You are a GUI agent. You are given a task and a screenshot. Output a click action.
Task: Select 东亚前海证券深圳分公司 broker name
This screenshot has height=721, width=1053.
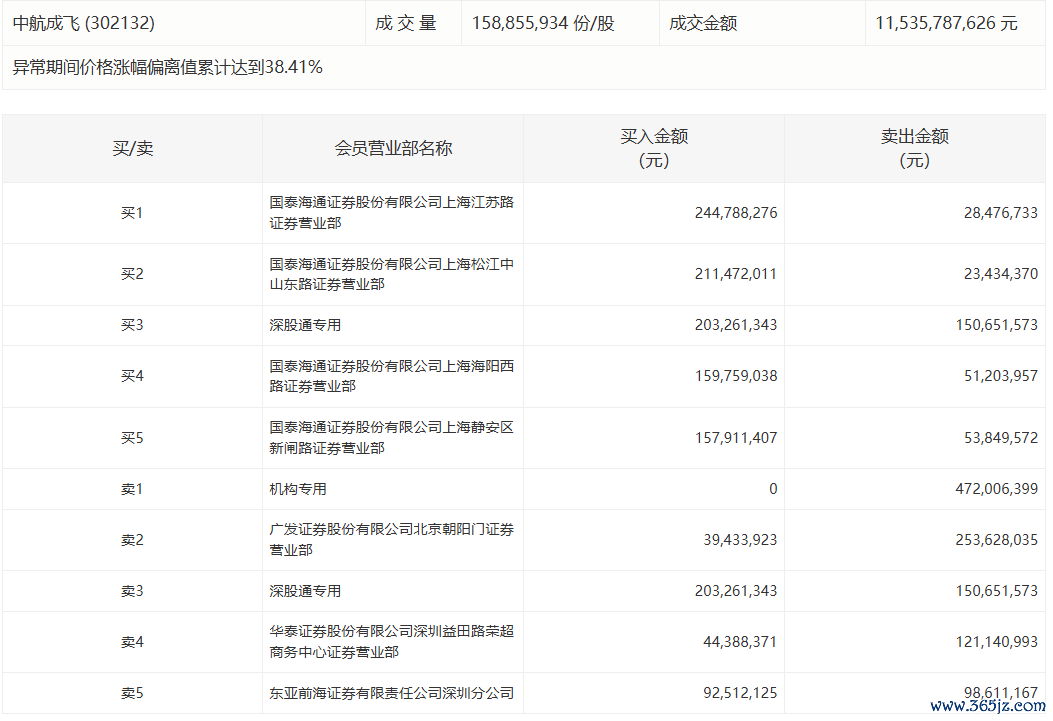coord(391,693)
